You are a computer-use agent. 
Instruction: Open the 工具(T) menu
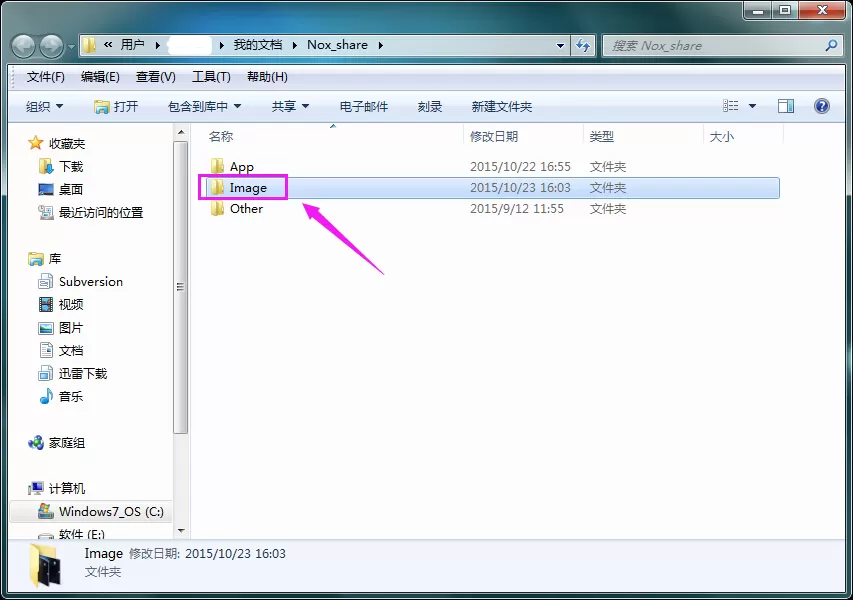click(211, 77)
